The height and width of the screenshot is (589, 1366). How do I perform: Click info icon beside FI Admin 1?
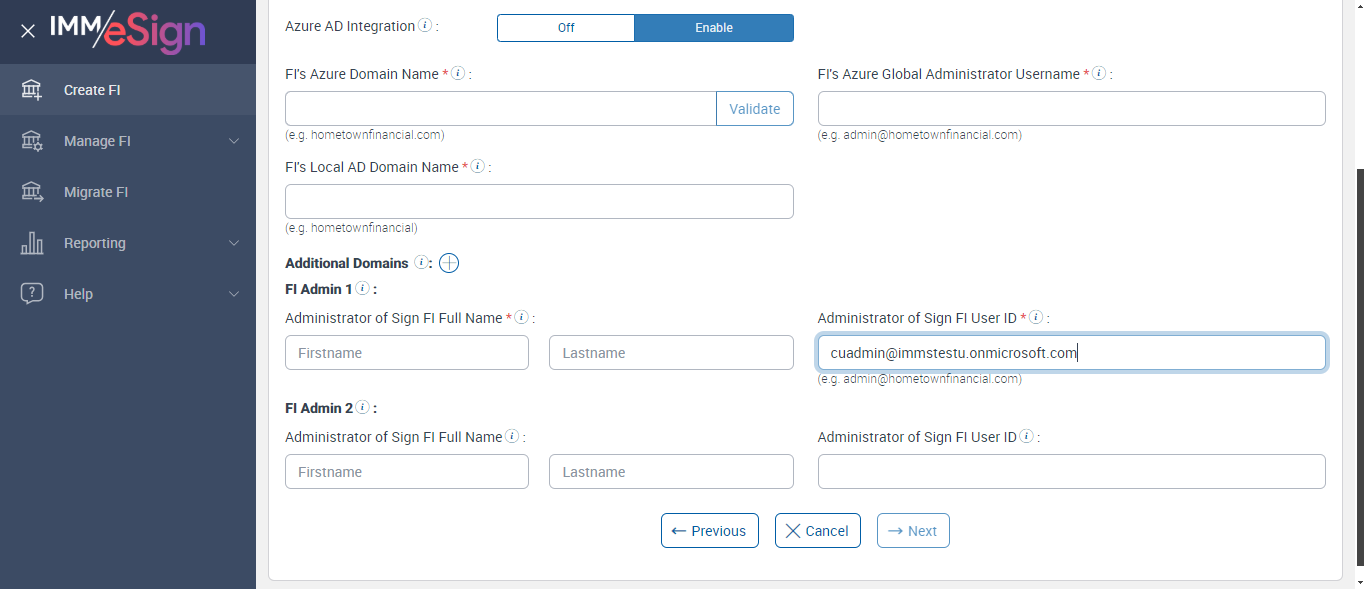tap(362, 289)
